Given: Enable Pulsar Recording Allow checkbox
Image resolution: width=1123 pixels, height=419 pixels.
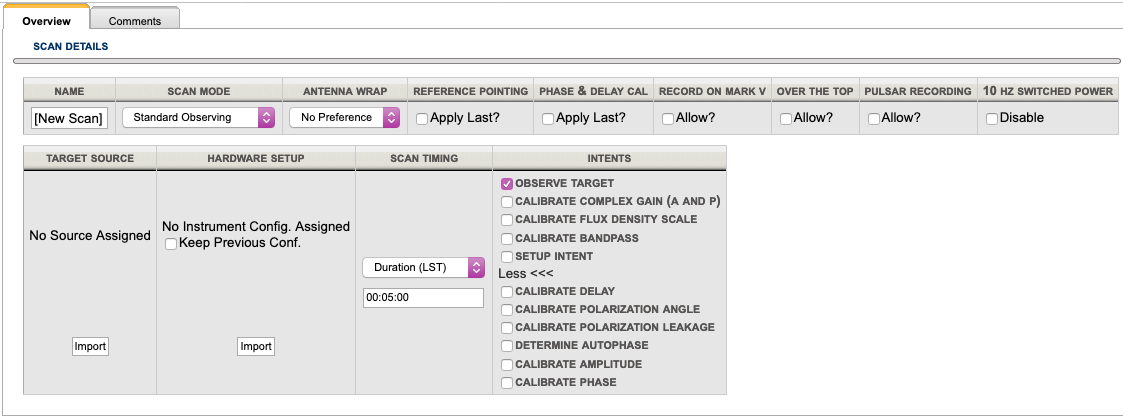Looking at the screenshot, I should tap(874, 119).
